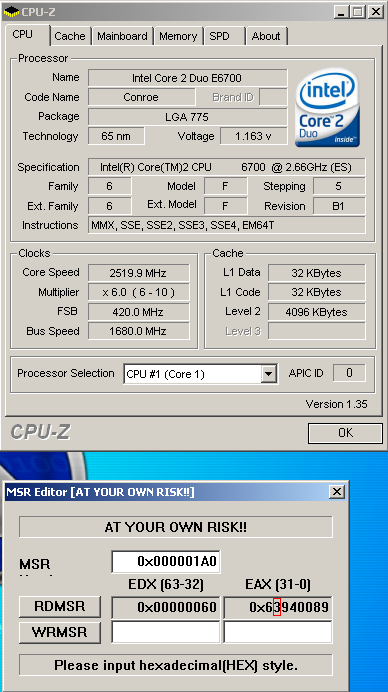Image resolution: width=388 pixels, height=692 pixels.
Task: Minimize the CPU-Z window
Action: 340,11
